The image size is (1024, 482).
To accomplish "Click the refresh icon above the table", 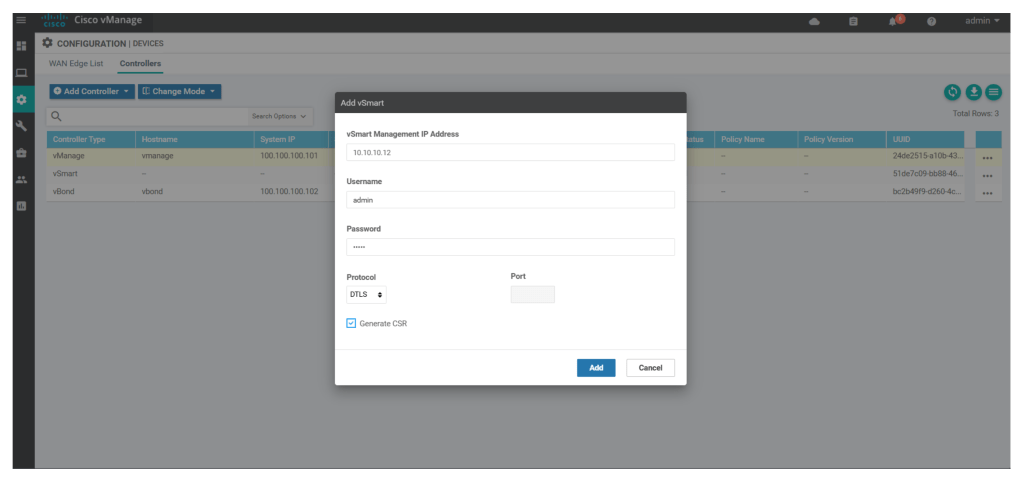I will [952, 92].
